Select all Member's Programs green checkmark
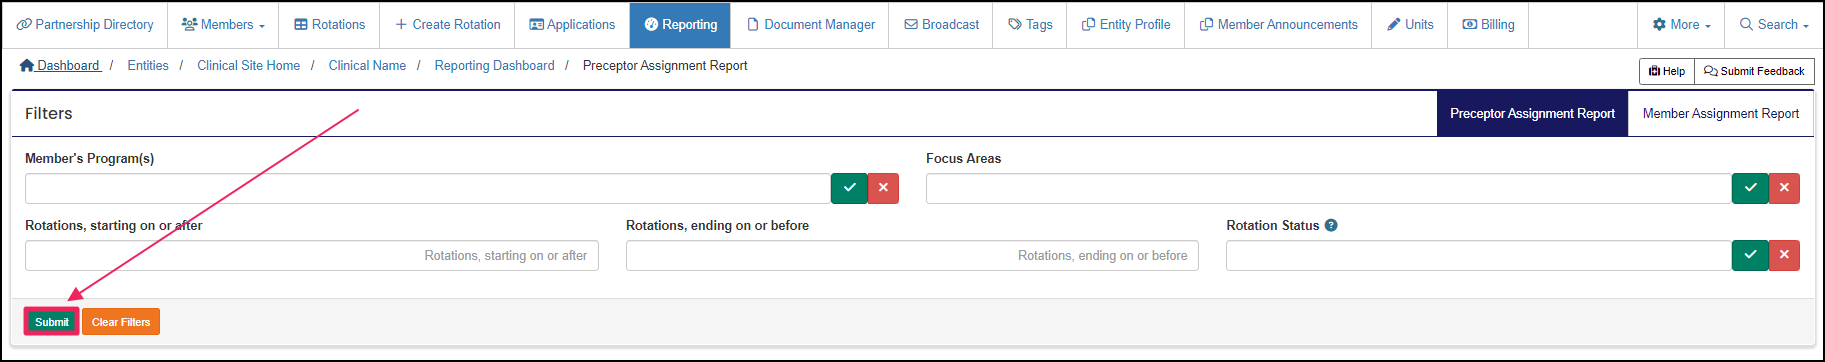 point(849,188)
